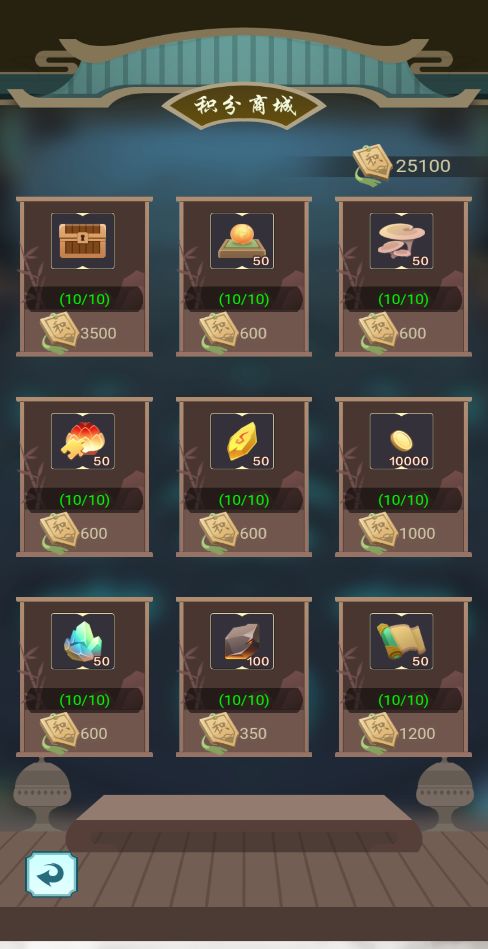Select the treasure chest item icon
Viewport: 488px width, 949px height.
(x=82, y=241)
